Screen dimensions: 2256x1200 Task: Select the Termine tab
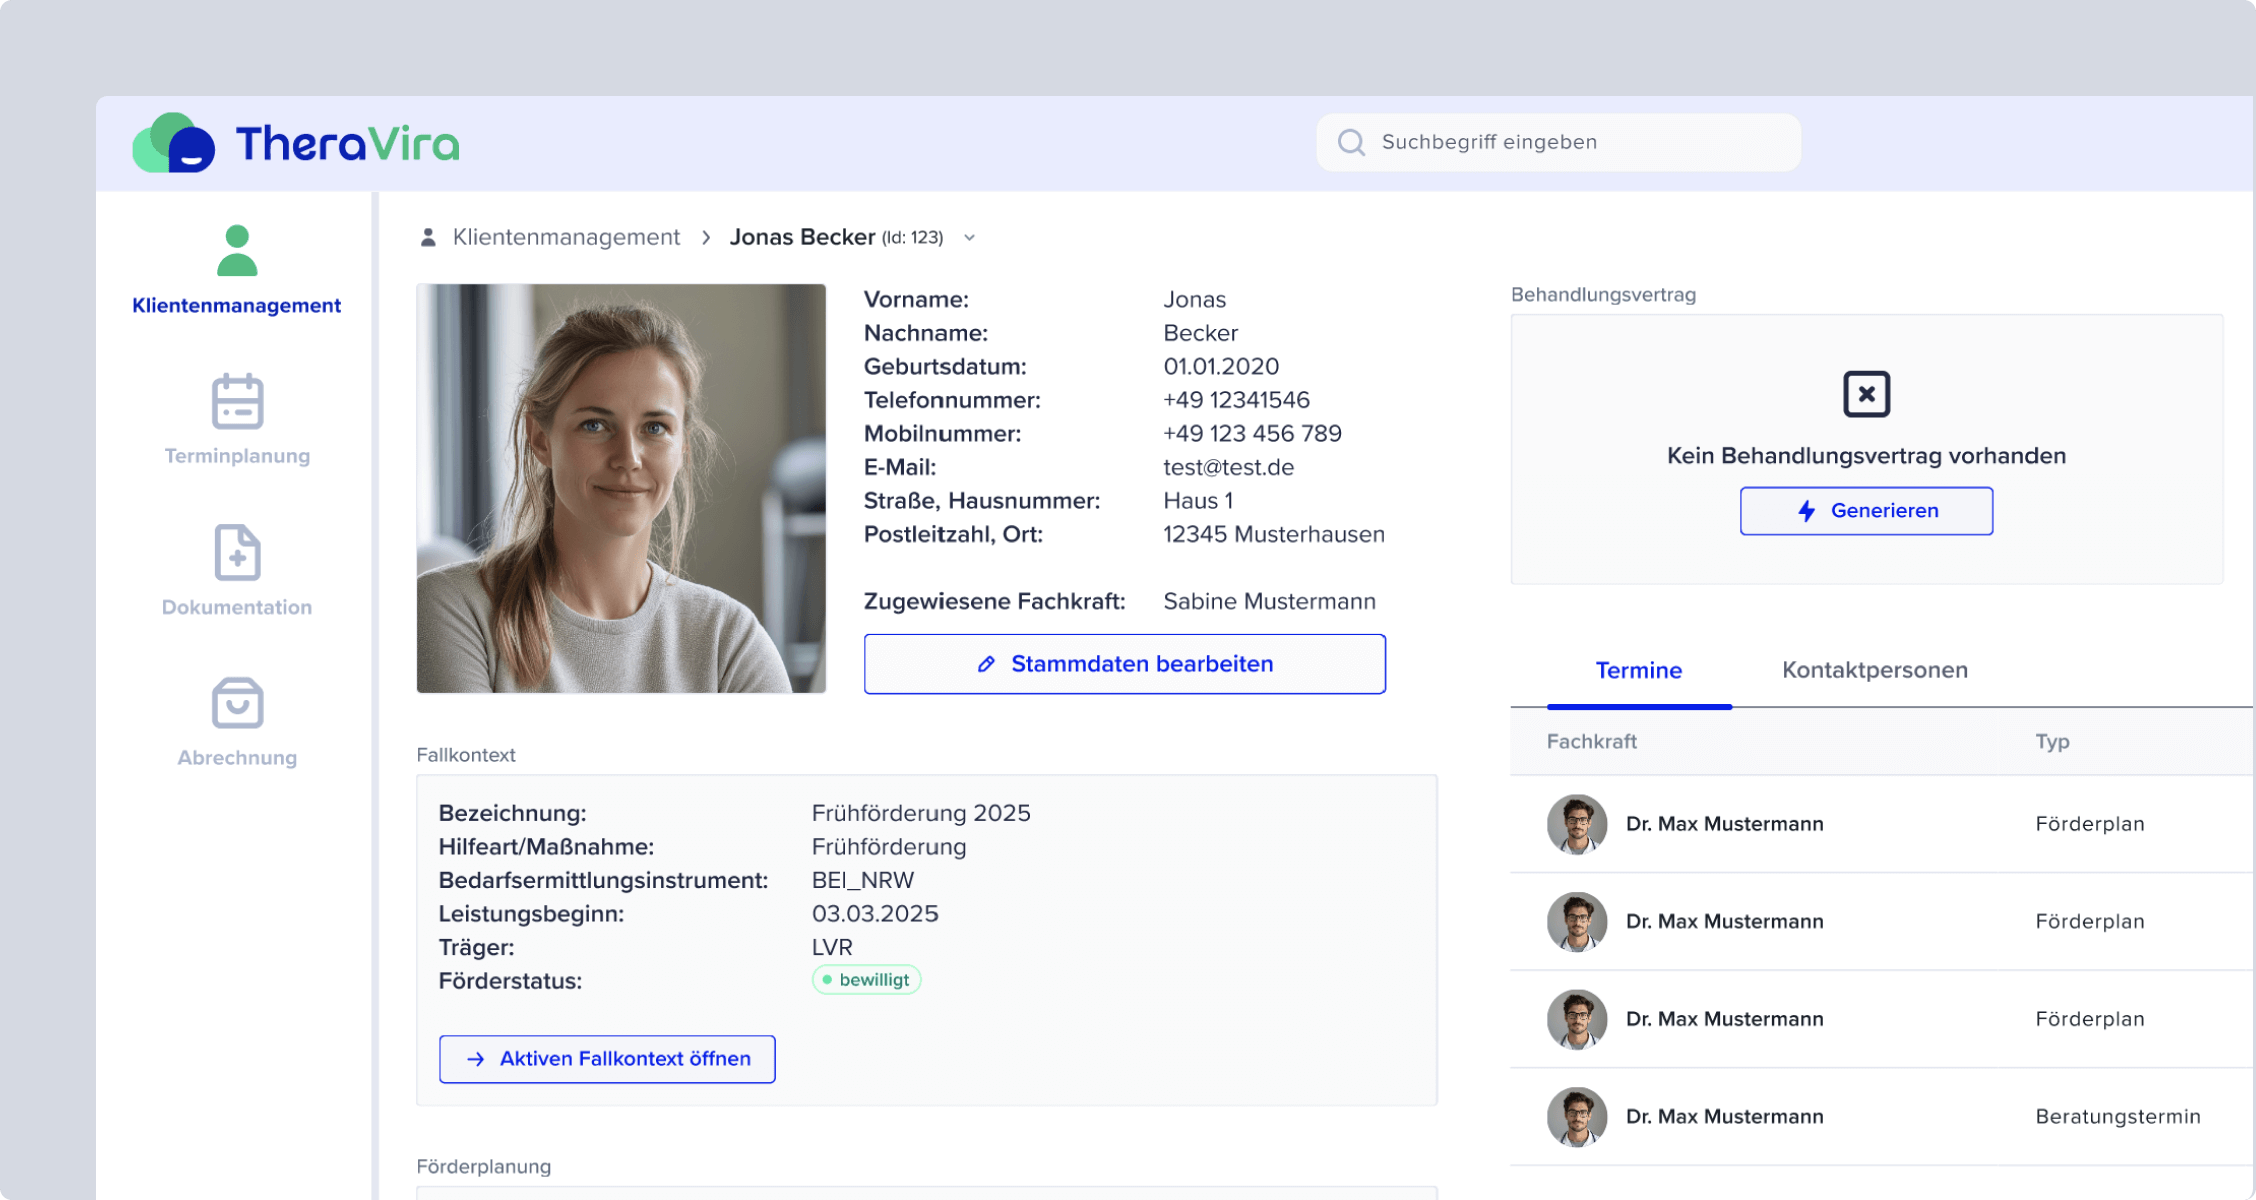point(1638,670)
